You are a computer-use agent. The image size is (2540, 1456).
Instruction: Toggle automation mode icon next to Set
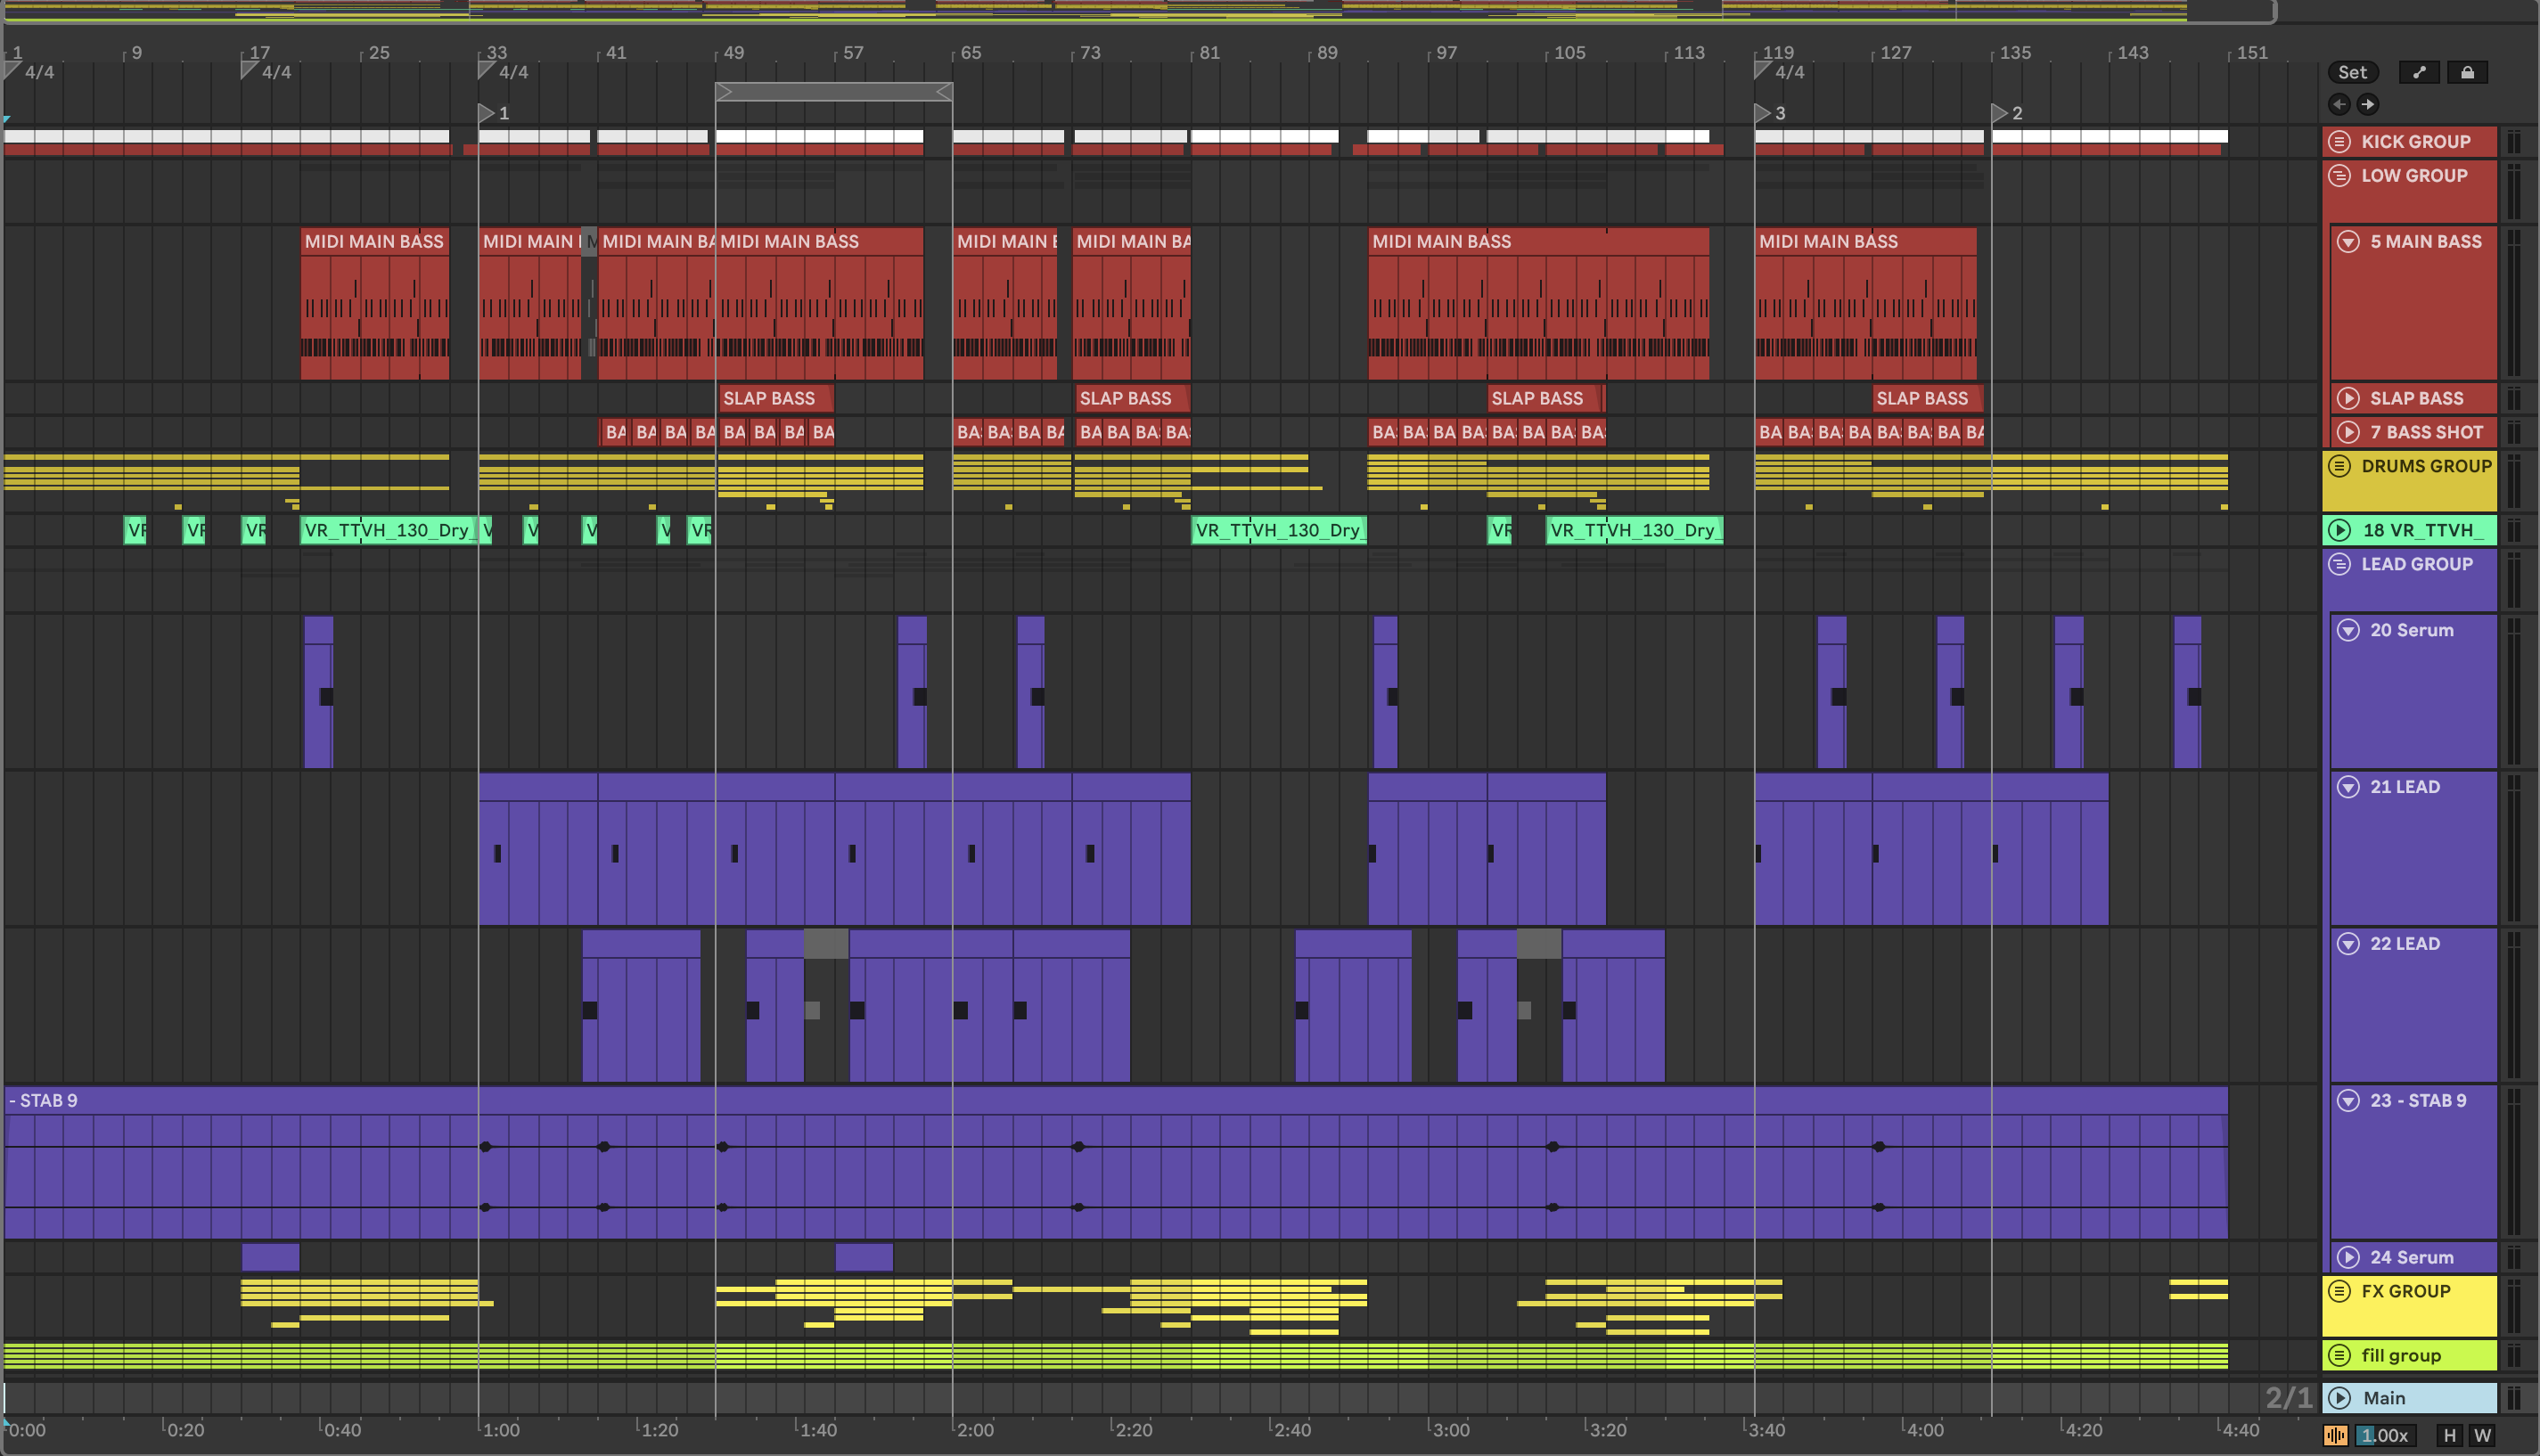click(2418, 72)
